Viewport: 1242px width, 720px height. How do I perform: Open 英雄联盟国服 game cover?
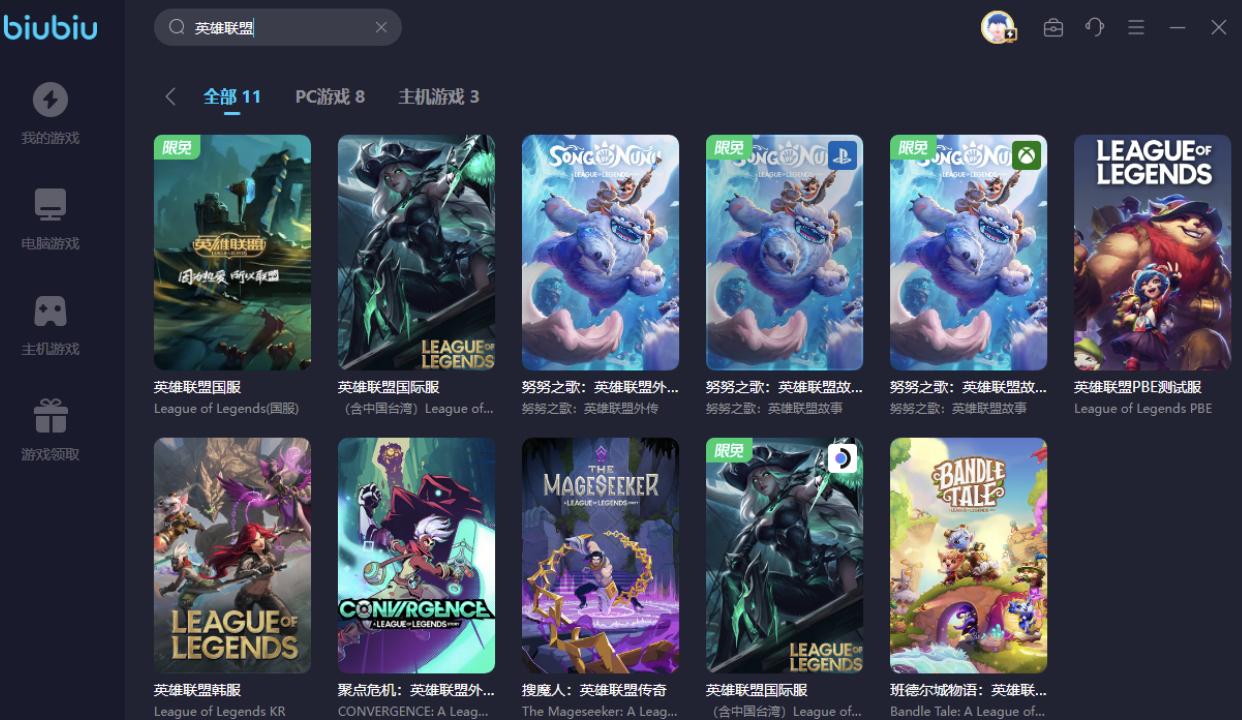click(x=232, y=253)
